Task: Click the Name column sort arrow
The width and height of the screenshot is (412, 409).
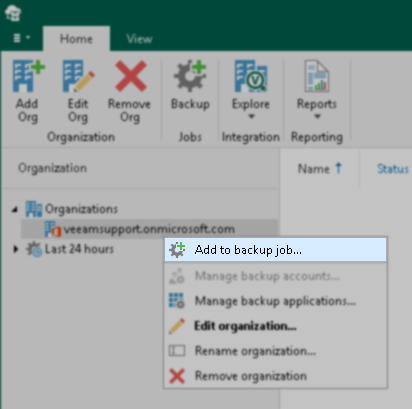Action: coord(338,168)
